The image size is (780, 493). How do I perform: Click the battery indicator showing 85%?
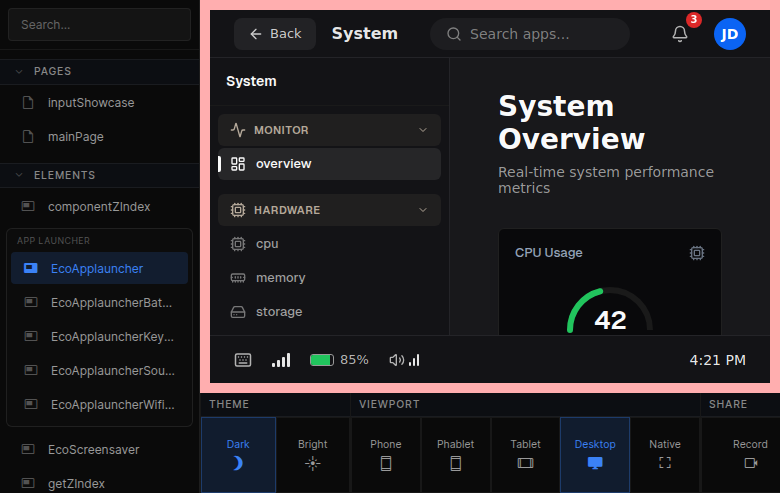tap(338, 360)
